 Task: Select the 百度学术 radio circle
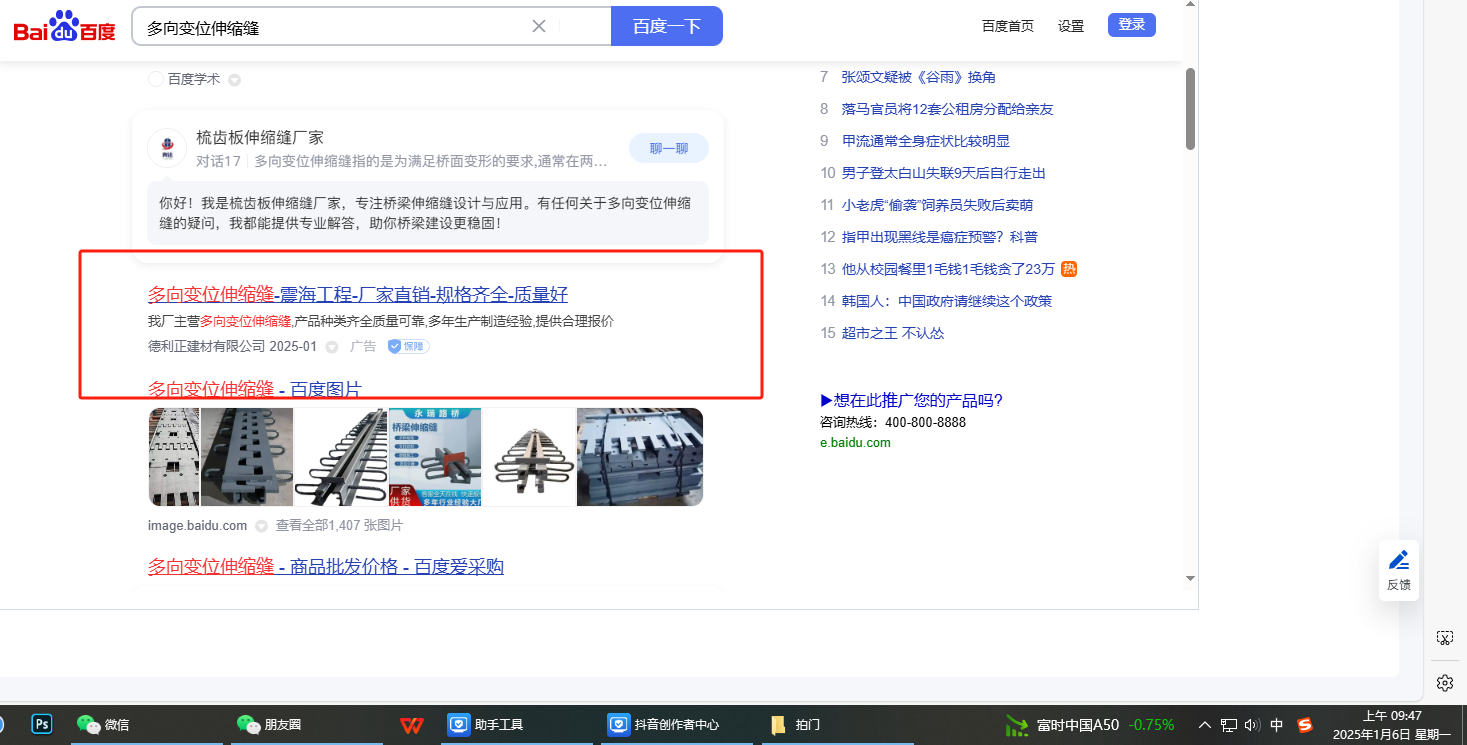click(x=156, y=79)
